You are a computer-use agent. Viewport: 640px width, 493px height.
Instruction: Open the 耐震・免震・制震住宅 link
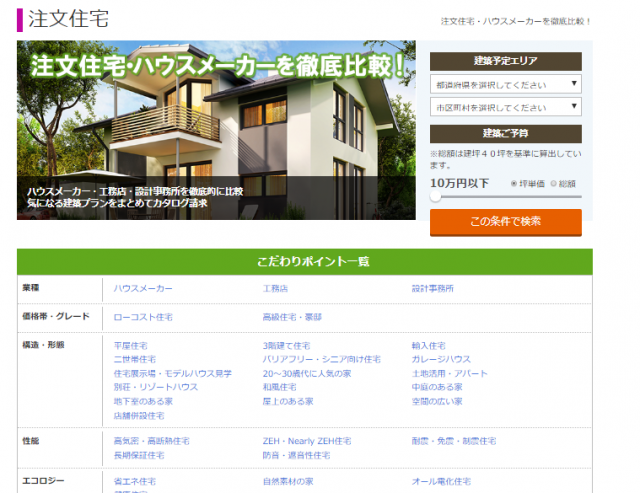click(453, 441)
